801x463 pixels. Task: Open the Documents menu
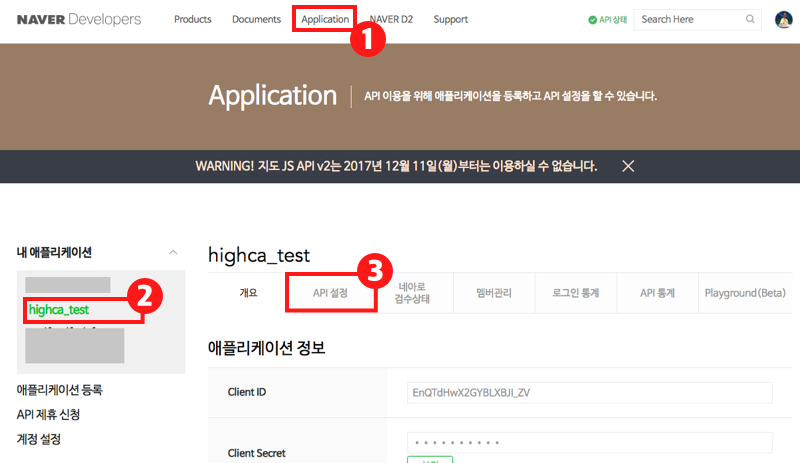[x=256, y=19]
